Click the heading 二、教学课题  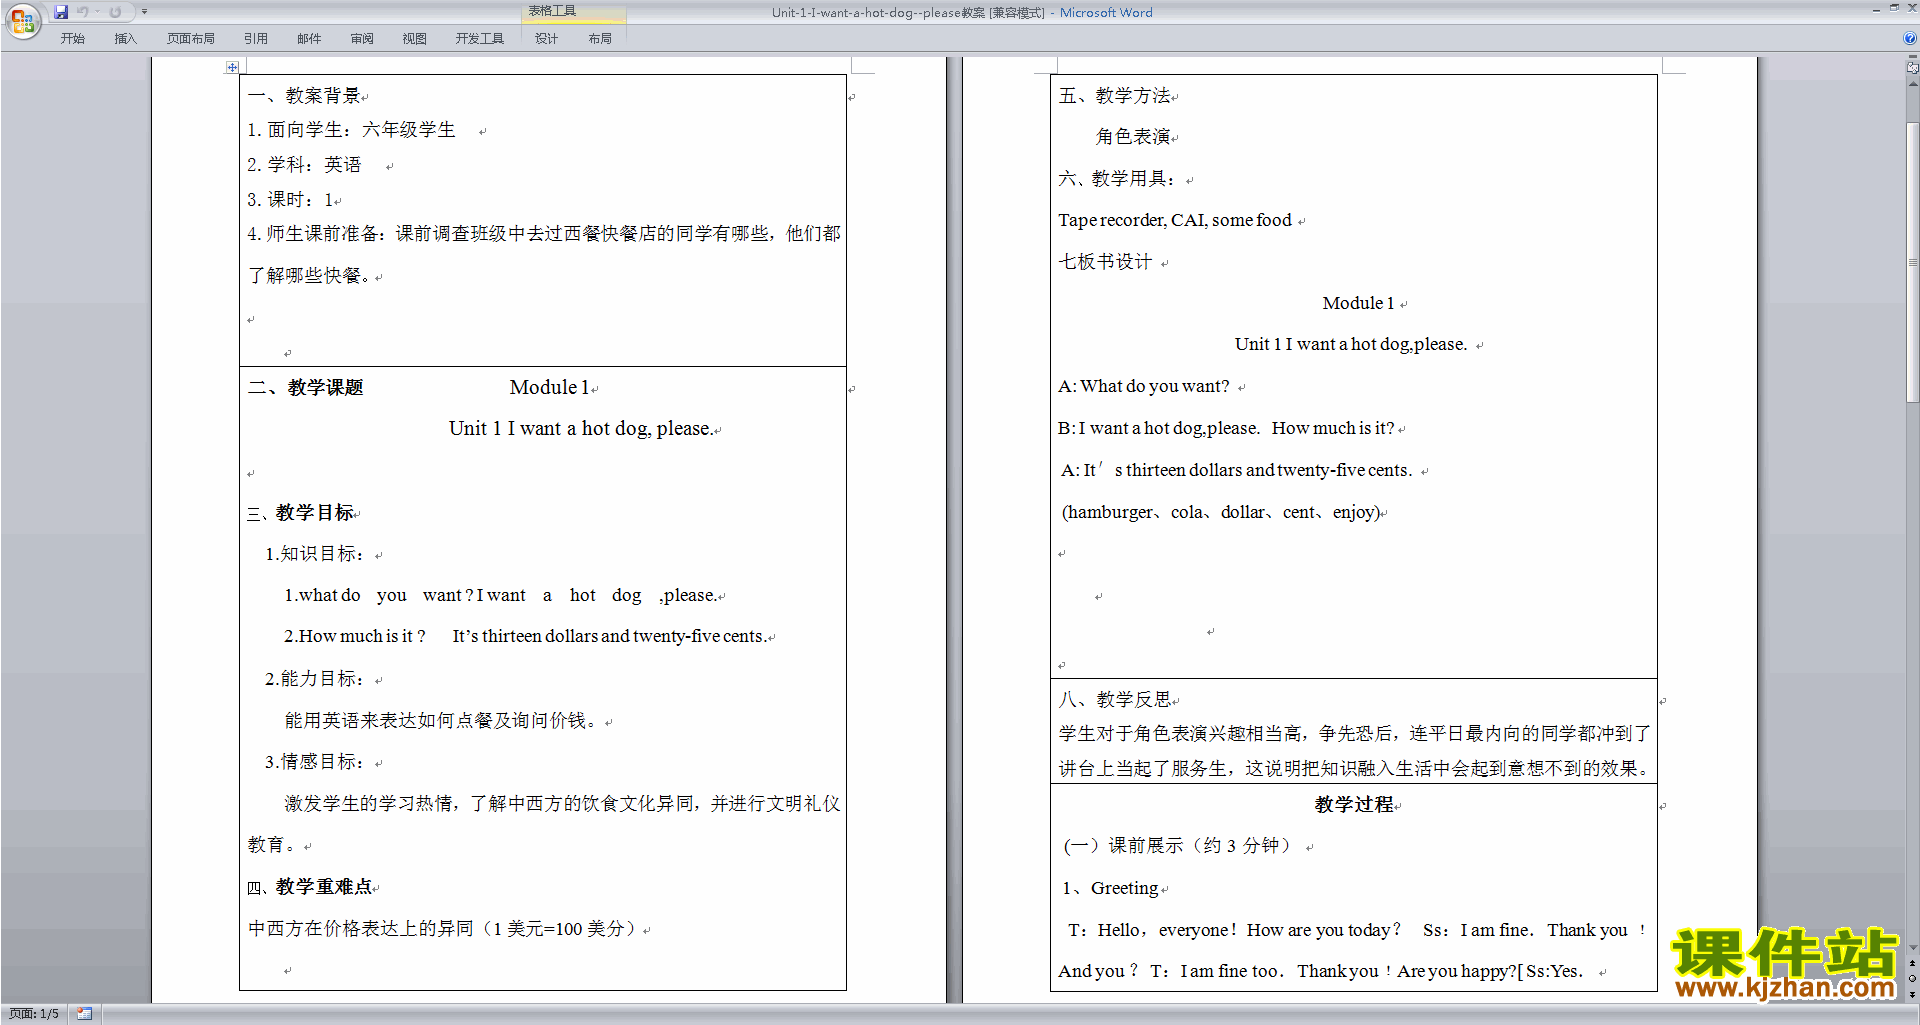tap(305, 388)
